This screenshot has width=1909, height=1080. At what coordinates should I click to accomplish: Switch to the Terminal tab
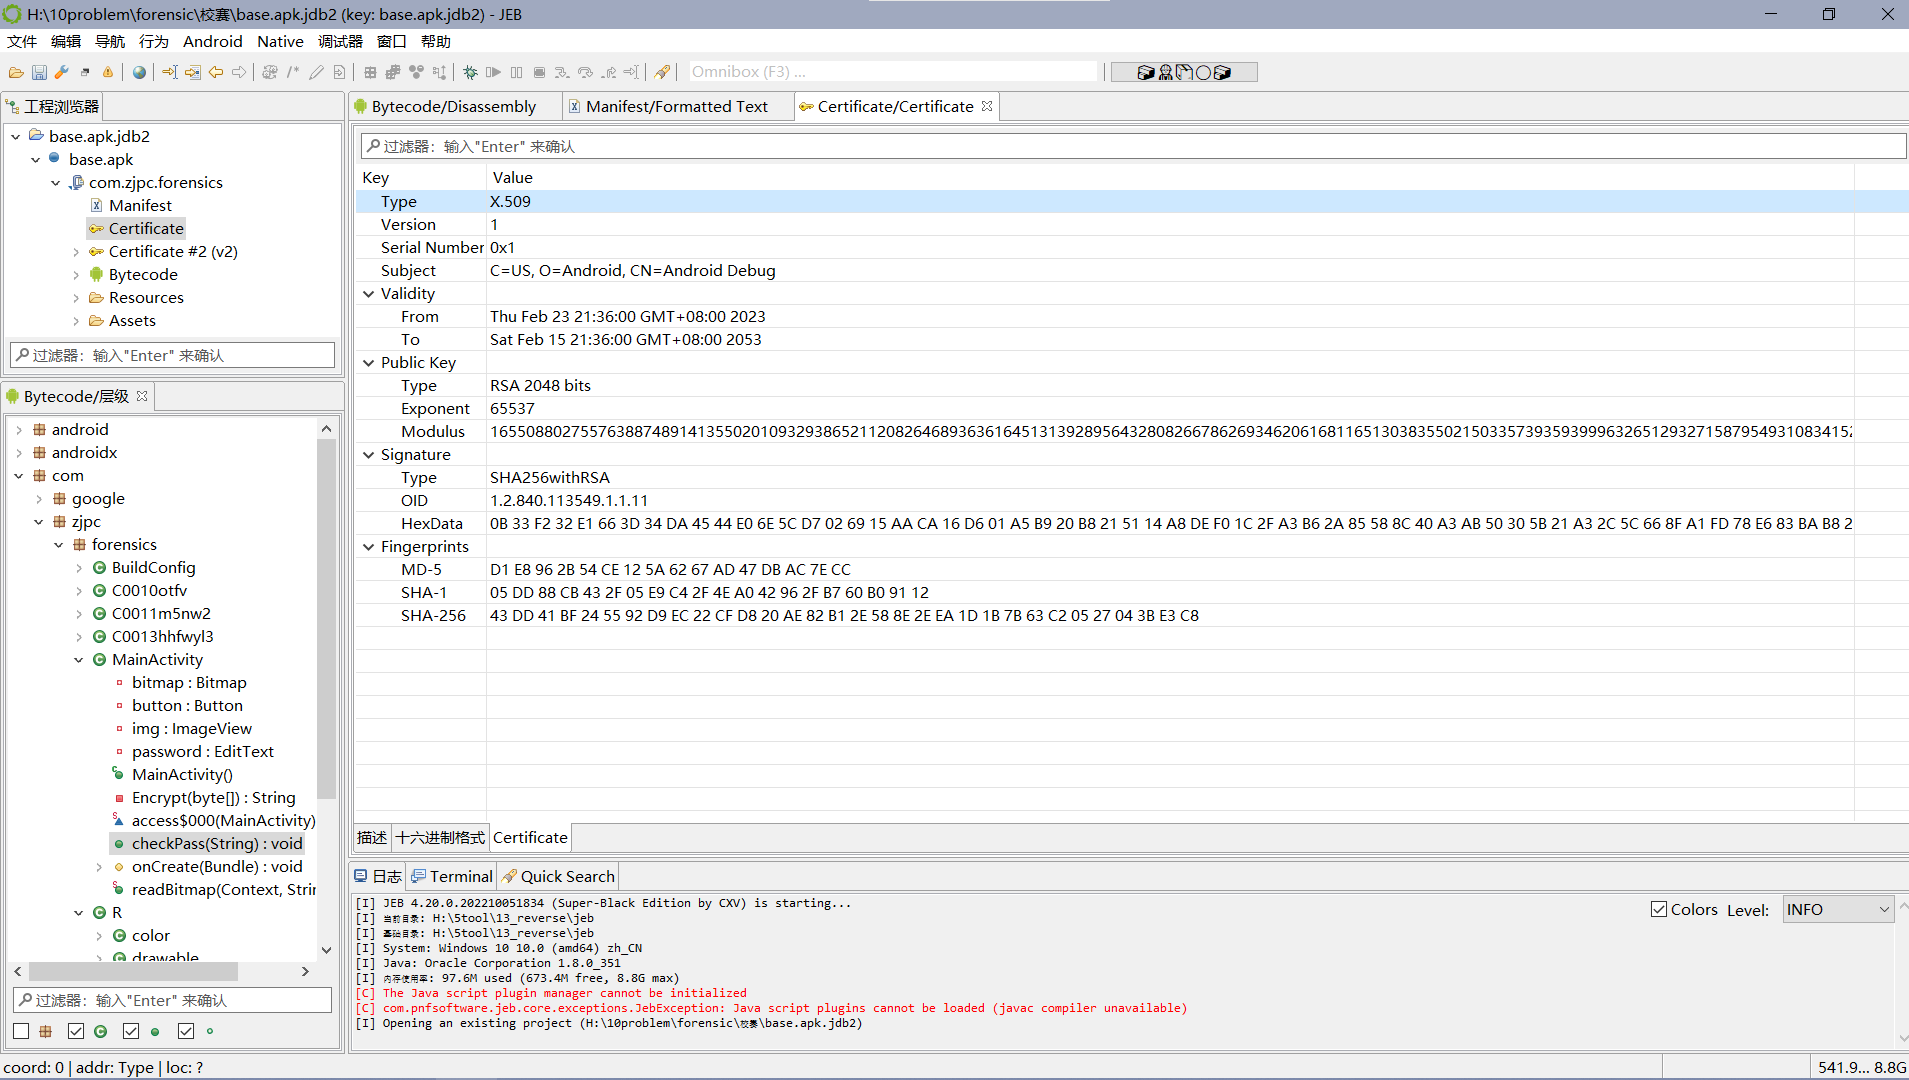point(451,876)
